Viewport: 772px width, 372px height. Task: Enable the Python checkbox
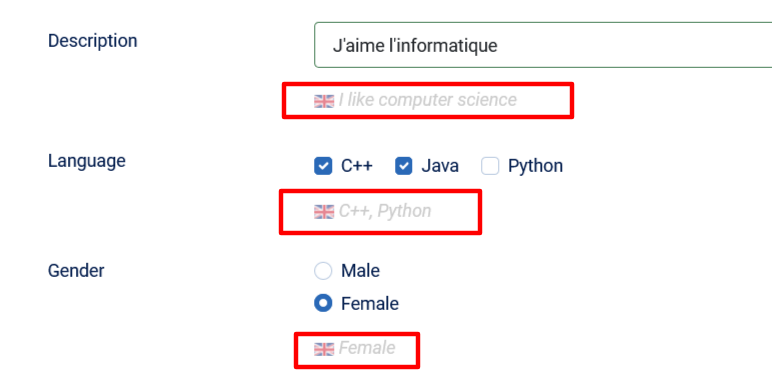pos(490,166)
